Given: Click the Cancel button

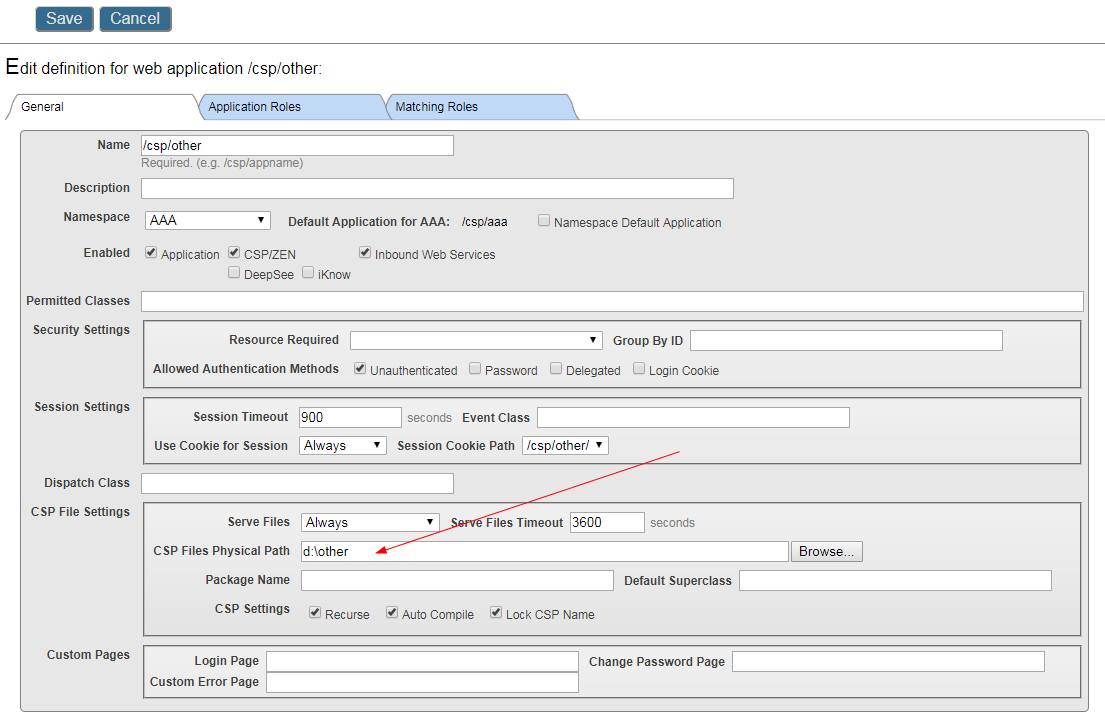Looking at the screenshot, I should tap(135, 19).
